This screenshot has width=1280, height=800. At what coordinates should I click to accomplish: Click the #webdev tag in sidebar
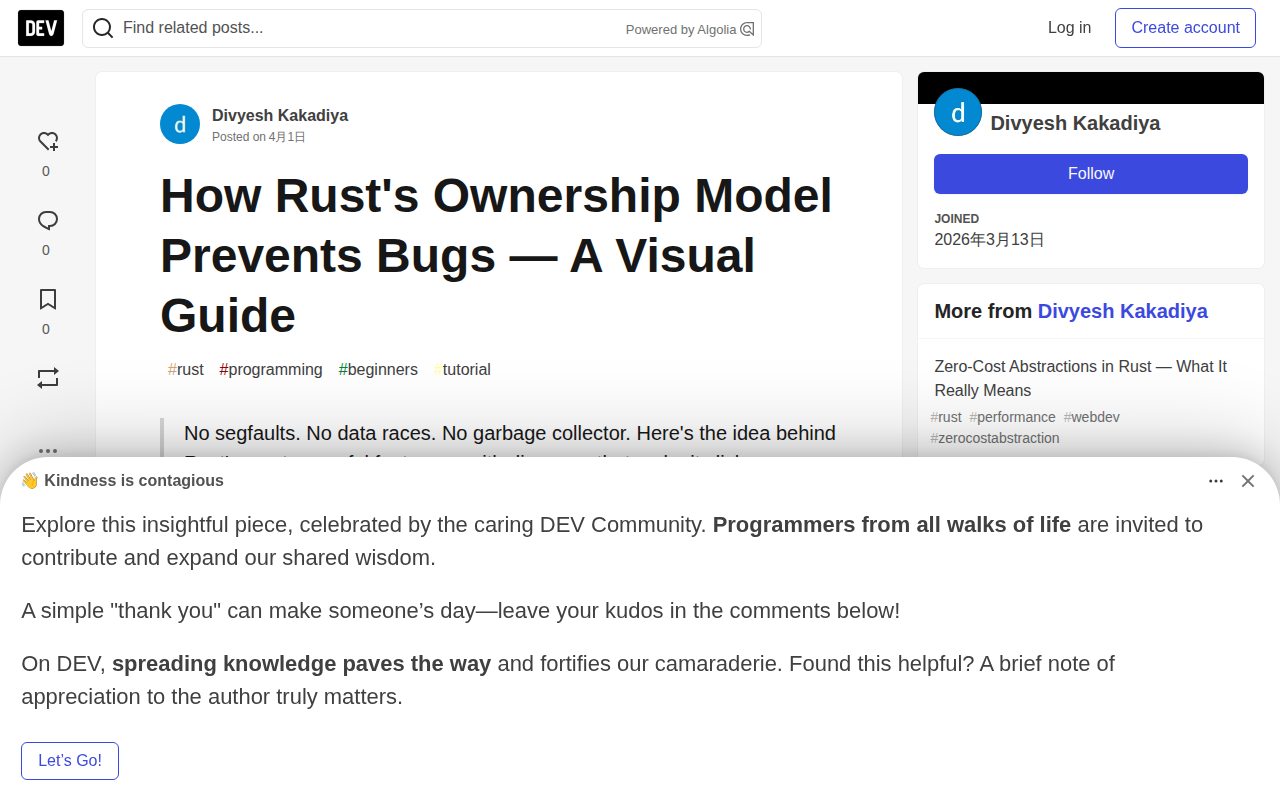(x=1091, y=417)
